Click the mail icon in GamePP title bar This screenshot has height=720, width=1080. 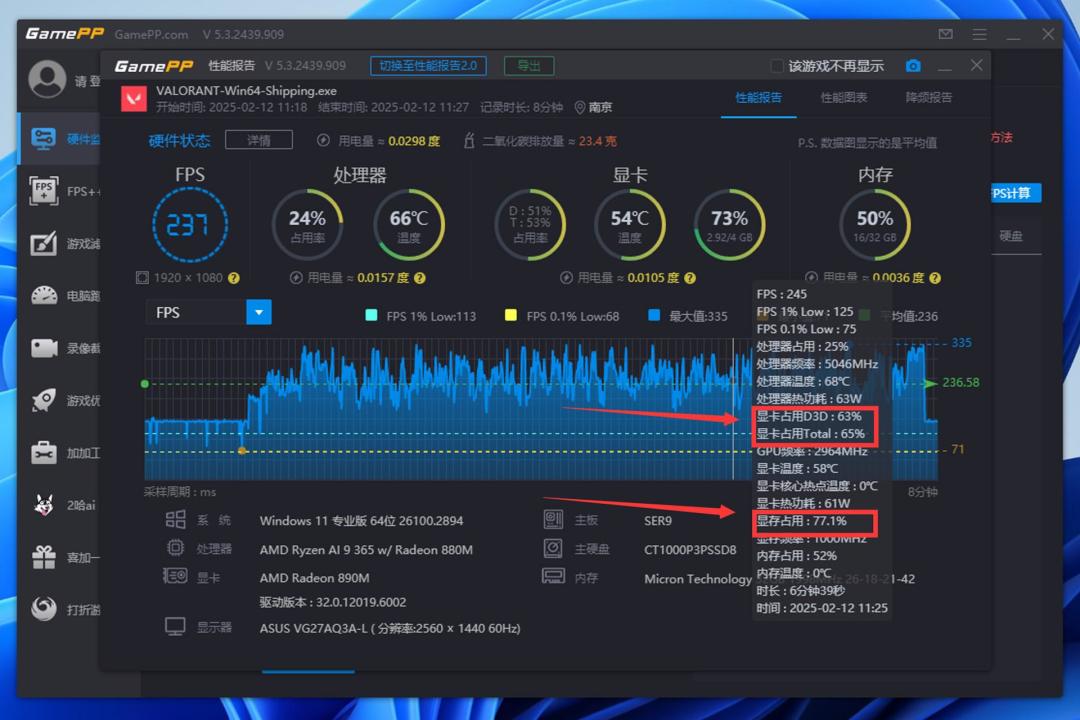coord(946,34)
